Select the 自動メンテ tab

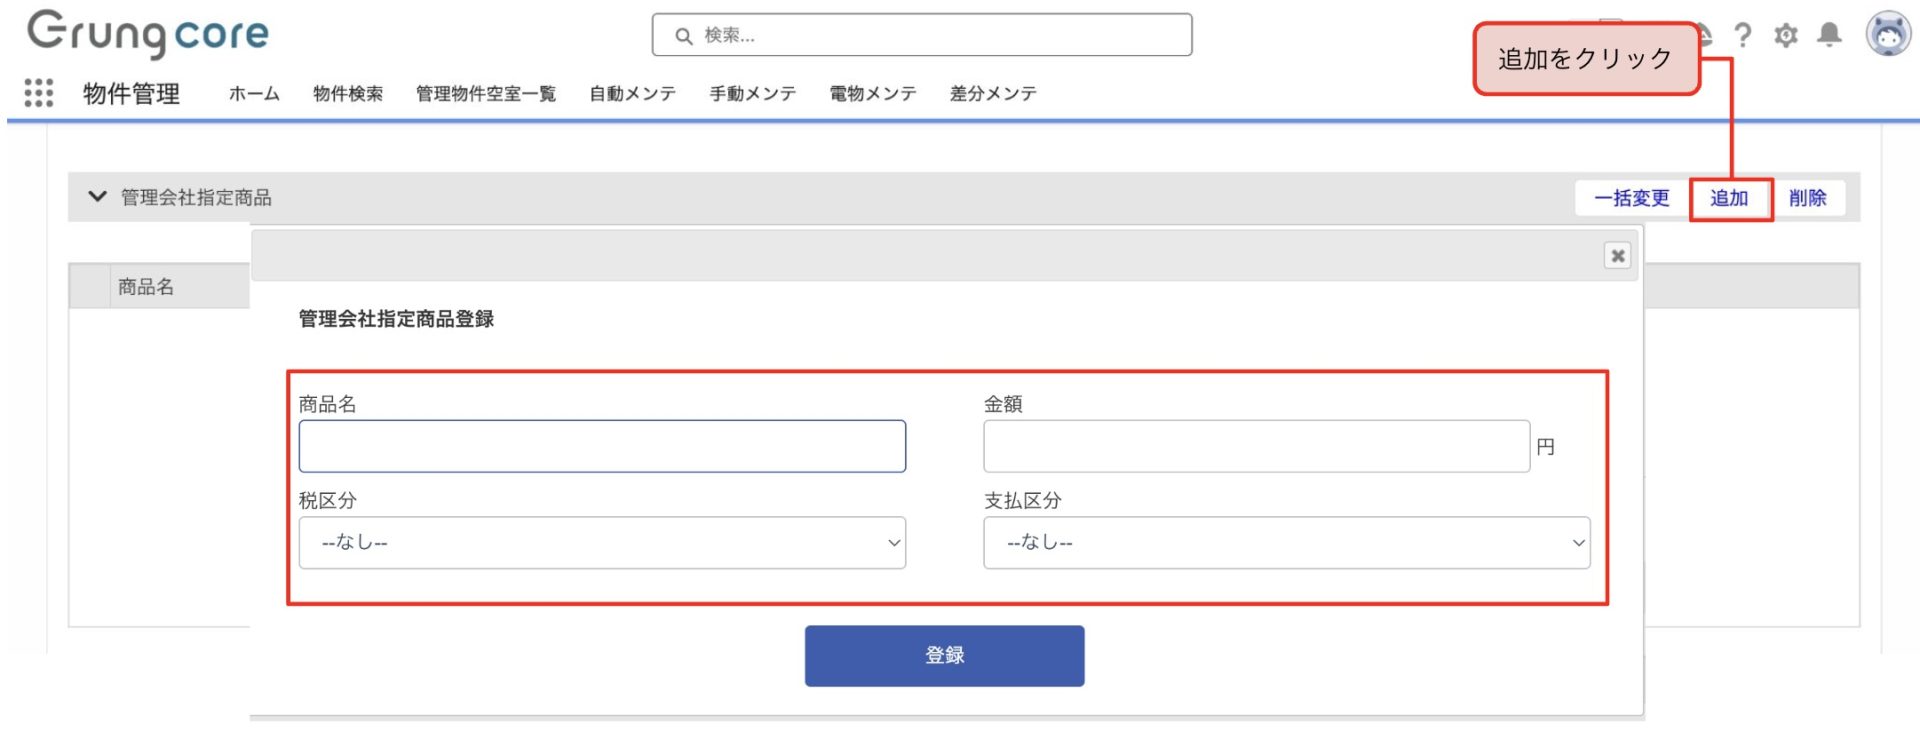click(632, 94)
